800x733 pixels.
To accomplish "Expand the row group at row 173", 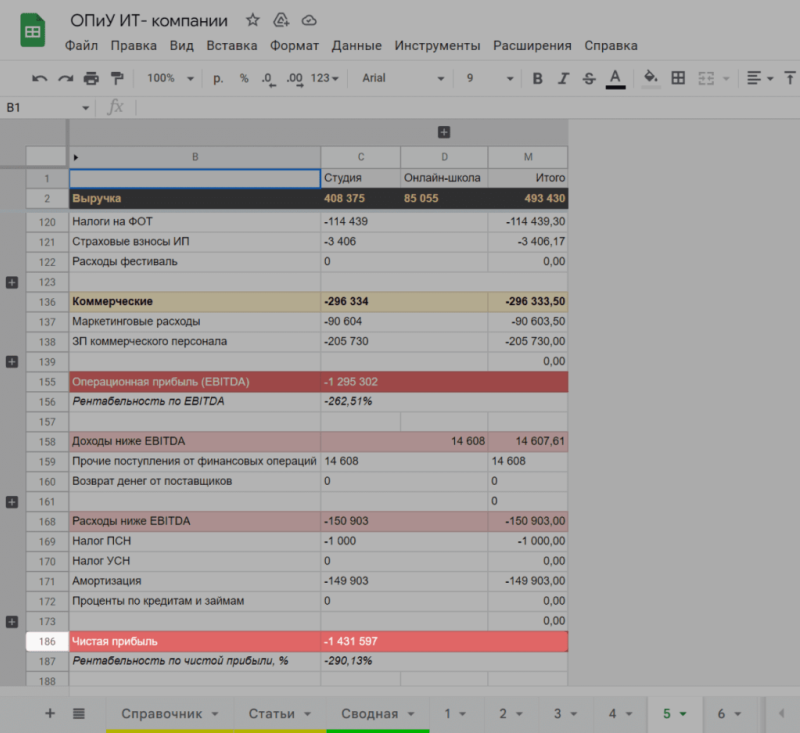I will (12, 622).
